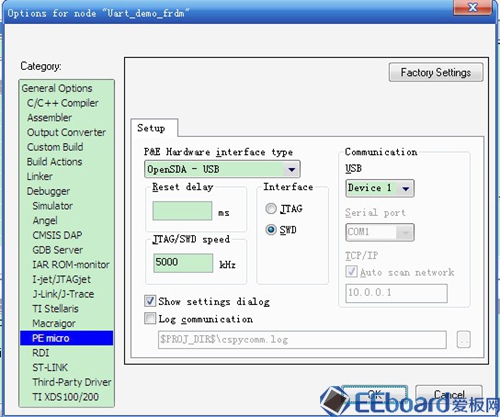This screenshot has width=500, height=417.
Task: Open Linker category
Action: [x=40, y=176]
